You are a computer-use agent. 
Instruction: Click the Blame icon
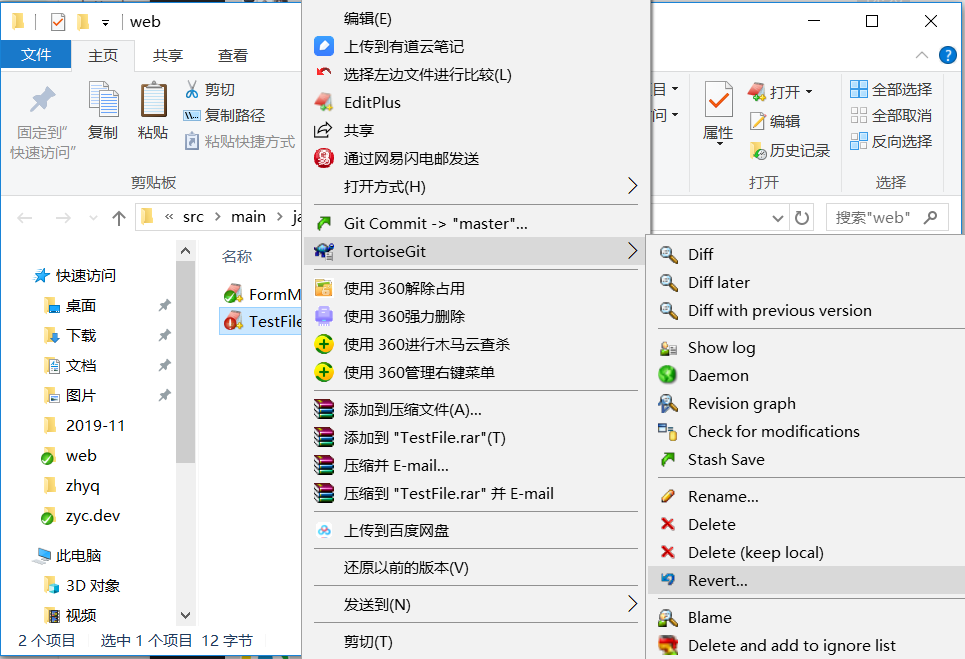(x=668, y=617)
